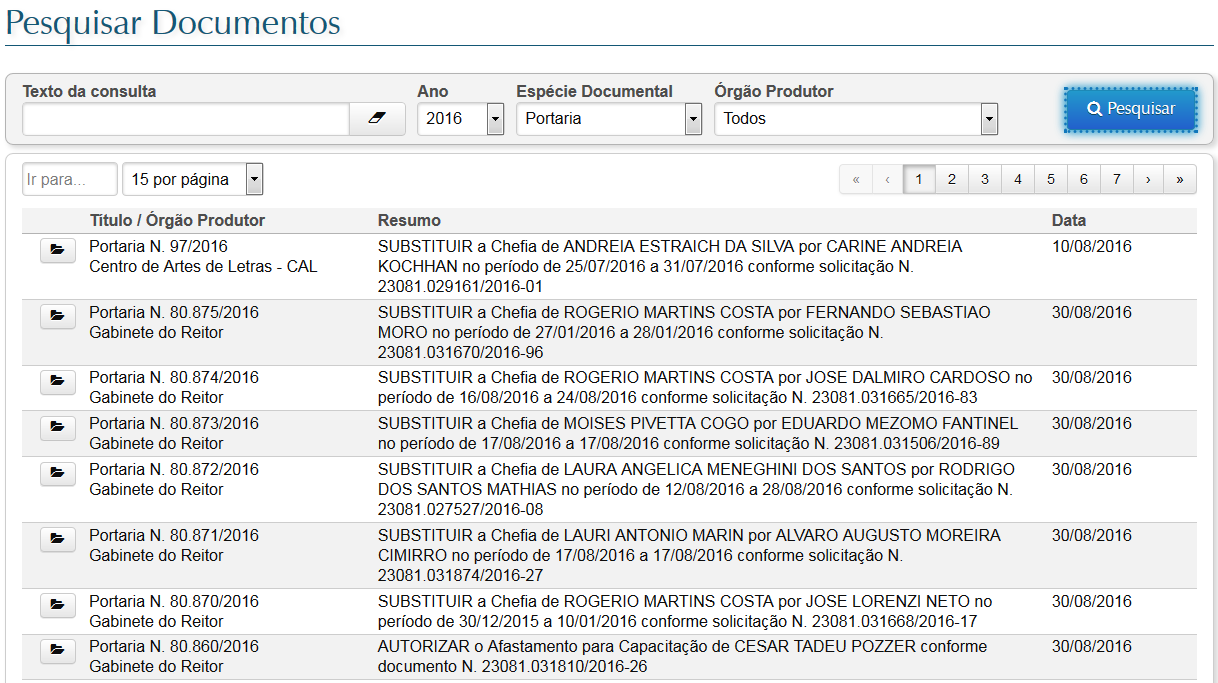Click the eraser icon to clear query text
The width and height of the screenshot is (1218, 683).
pyautogui.click(x=377, y=118)
